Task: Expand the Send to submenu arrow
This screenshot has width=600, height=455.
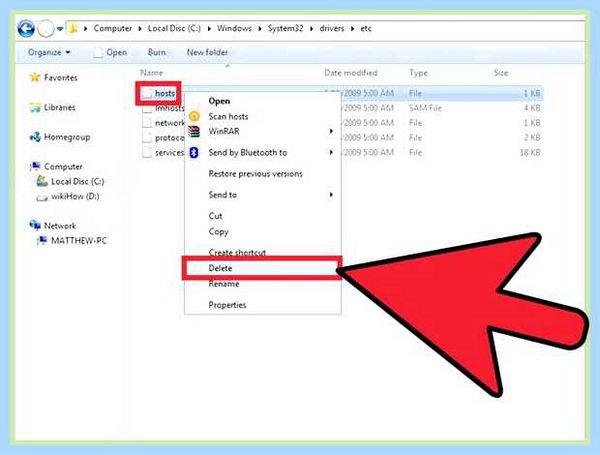Action: 331,195
